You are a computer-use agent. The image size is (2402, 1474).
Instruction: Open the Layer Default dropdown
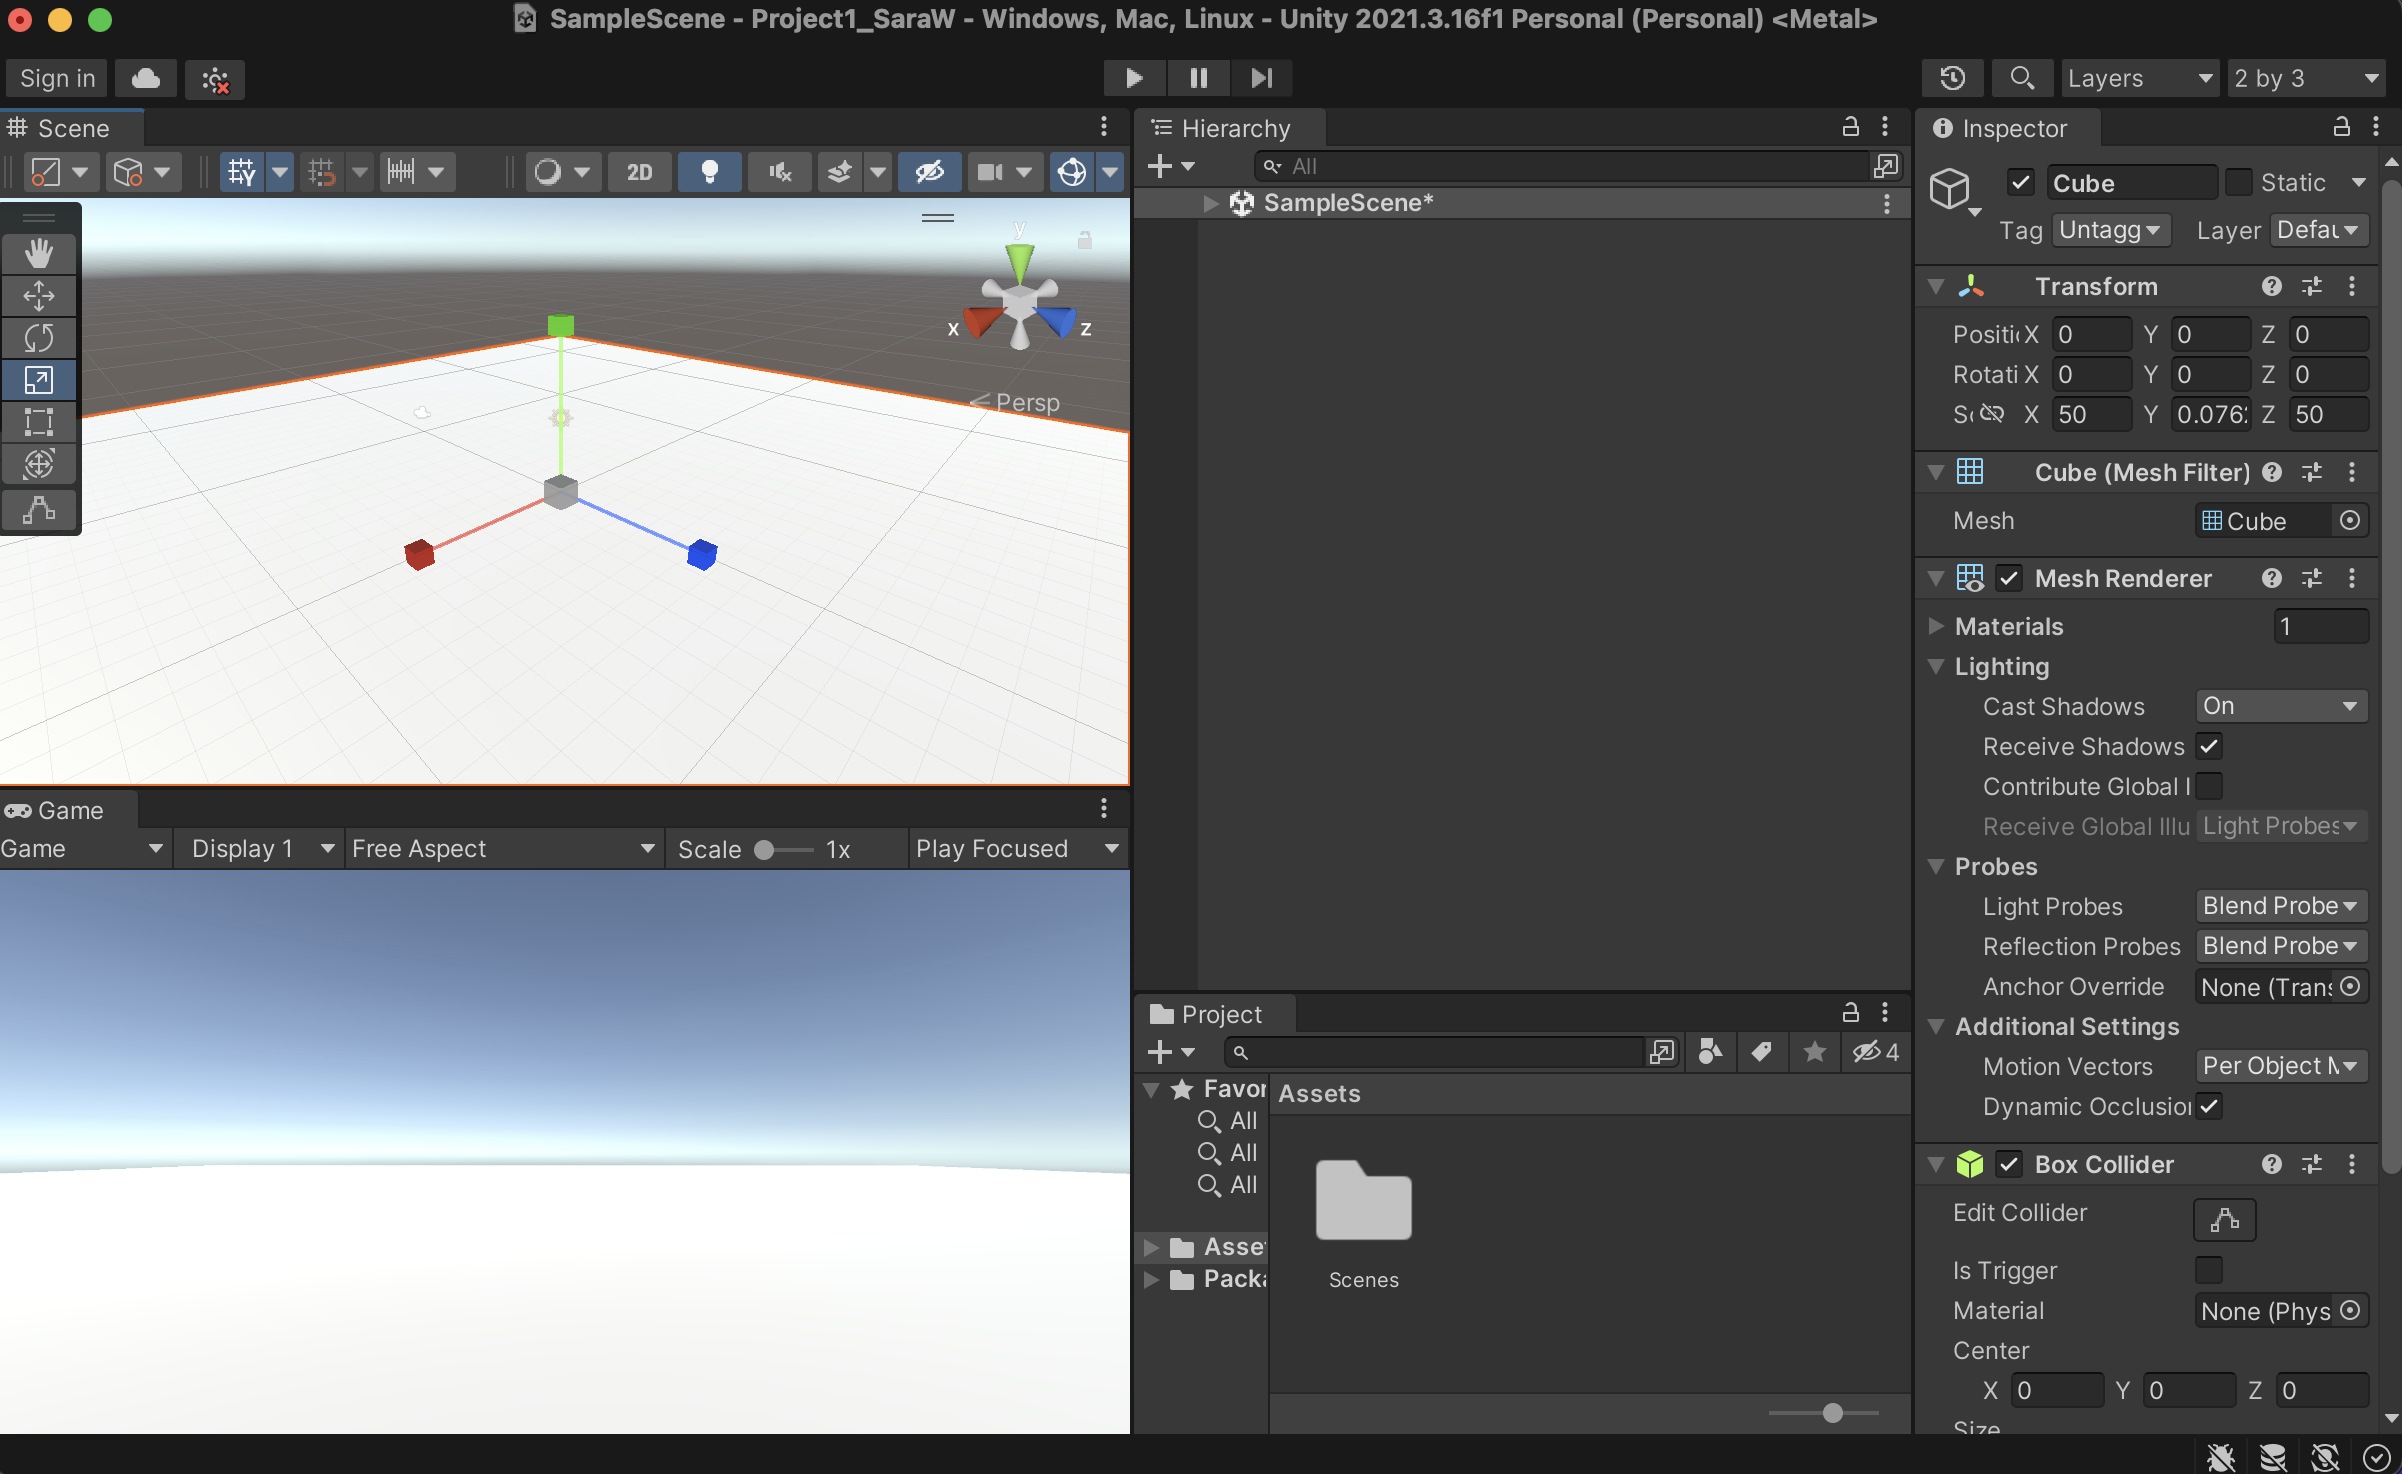pos(2319,231)
